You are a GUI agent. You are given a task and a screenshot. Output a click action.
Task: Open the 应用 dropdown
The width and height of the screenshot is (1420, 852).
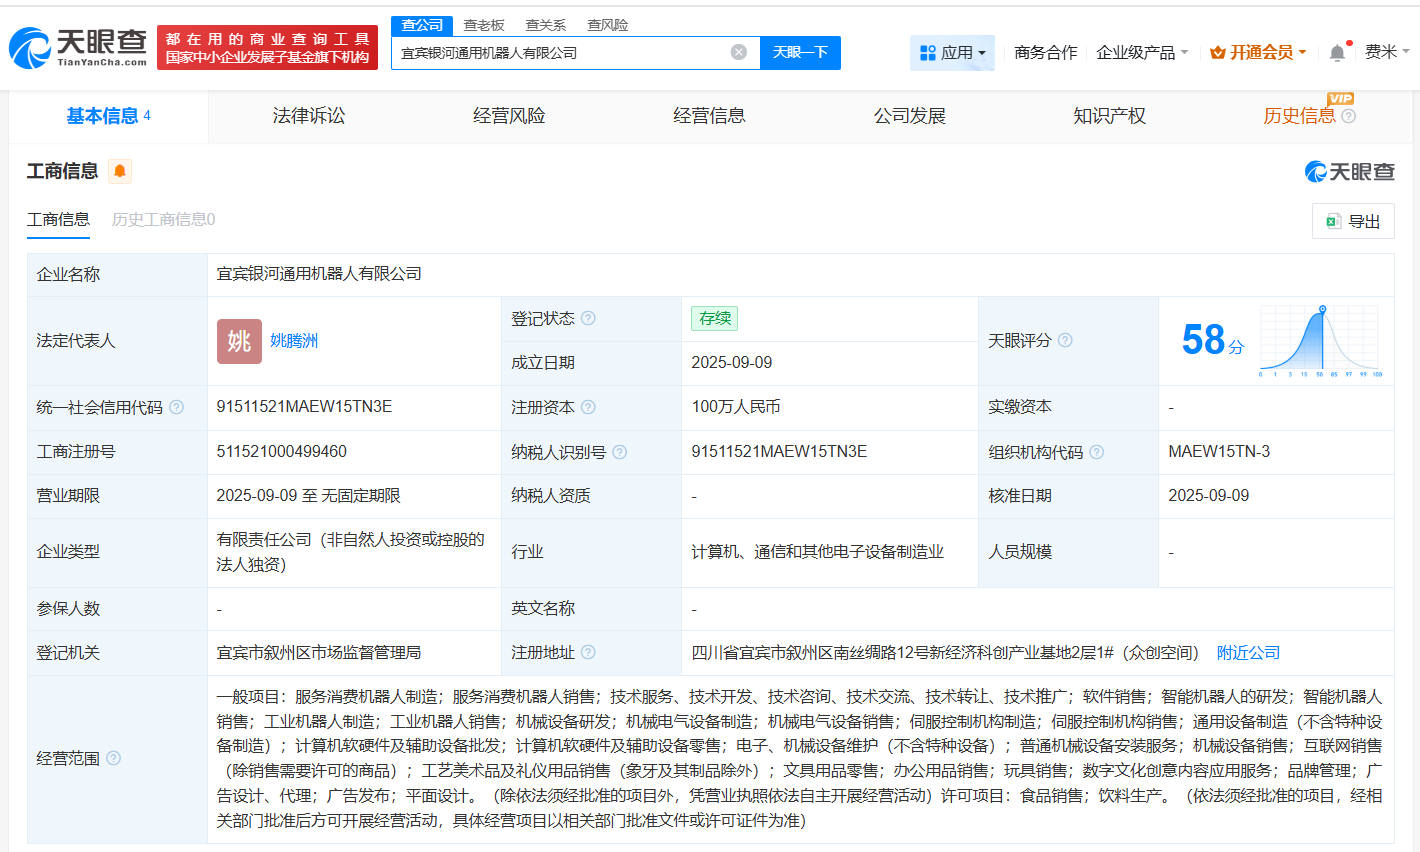click(950, 52)
